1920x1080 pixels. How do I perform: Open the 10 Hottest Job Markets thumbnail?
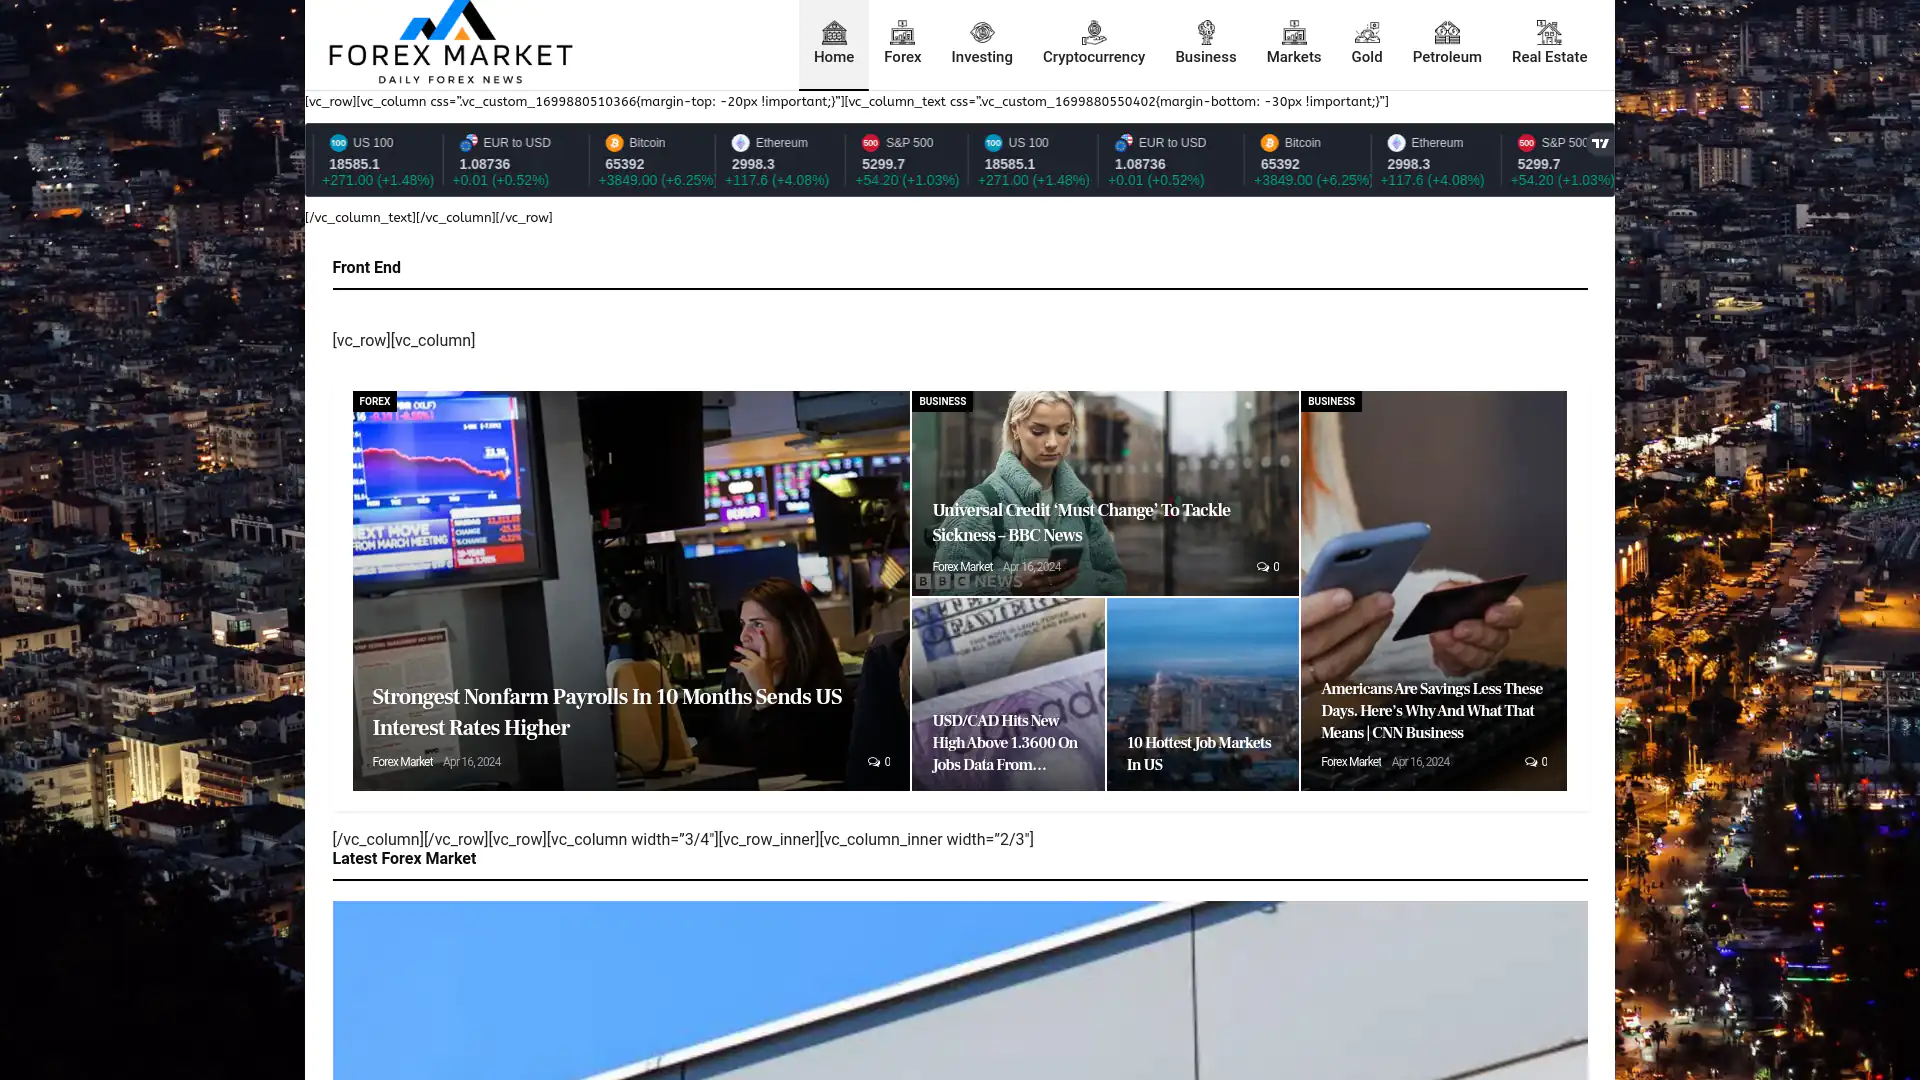(1202, 695)
